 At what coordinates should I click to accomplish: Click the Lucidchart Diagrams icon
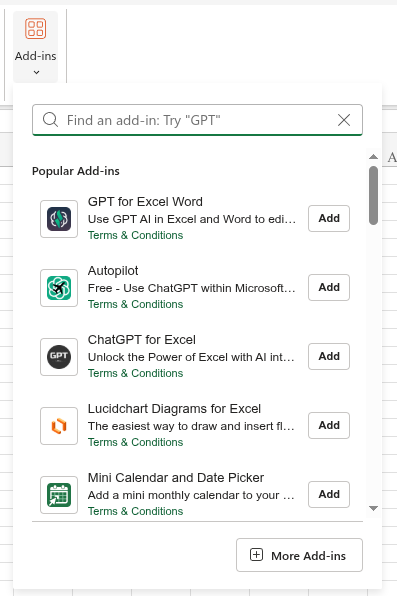(59, 426)
